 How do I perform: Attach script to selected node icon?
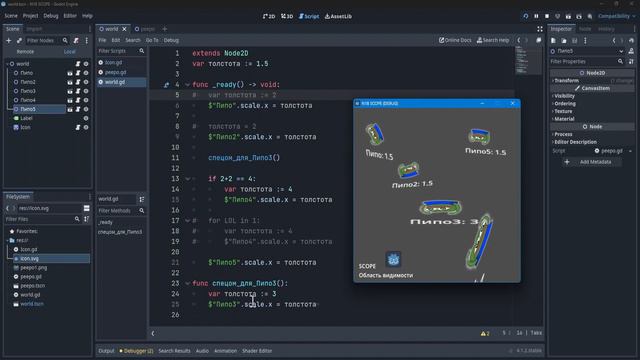click(76, 40)
